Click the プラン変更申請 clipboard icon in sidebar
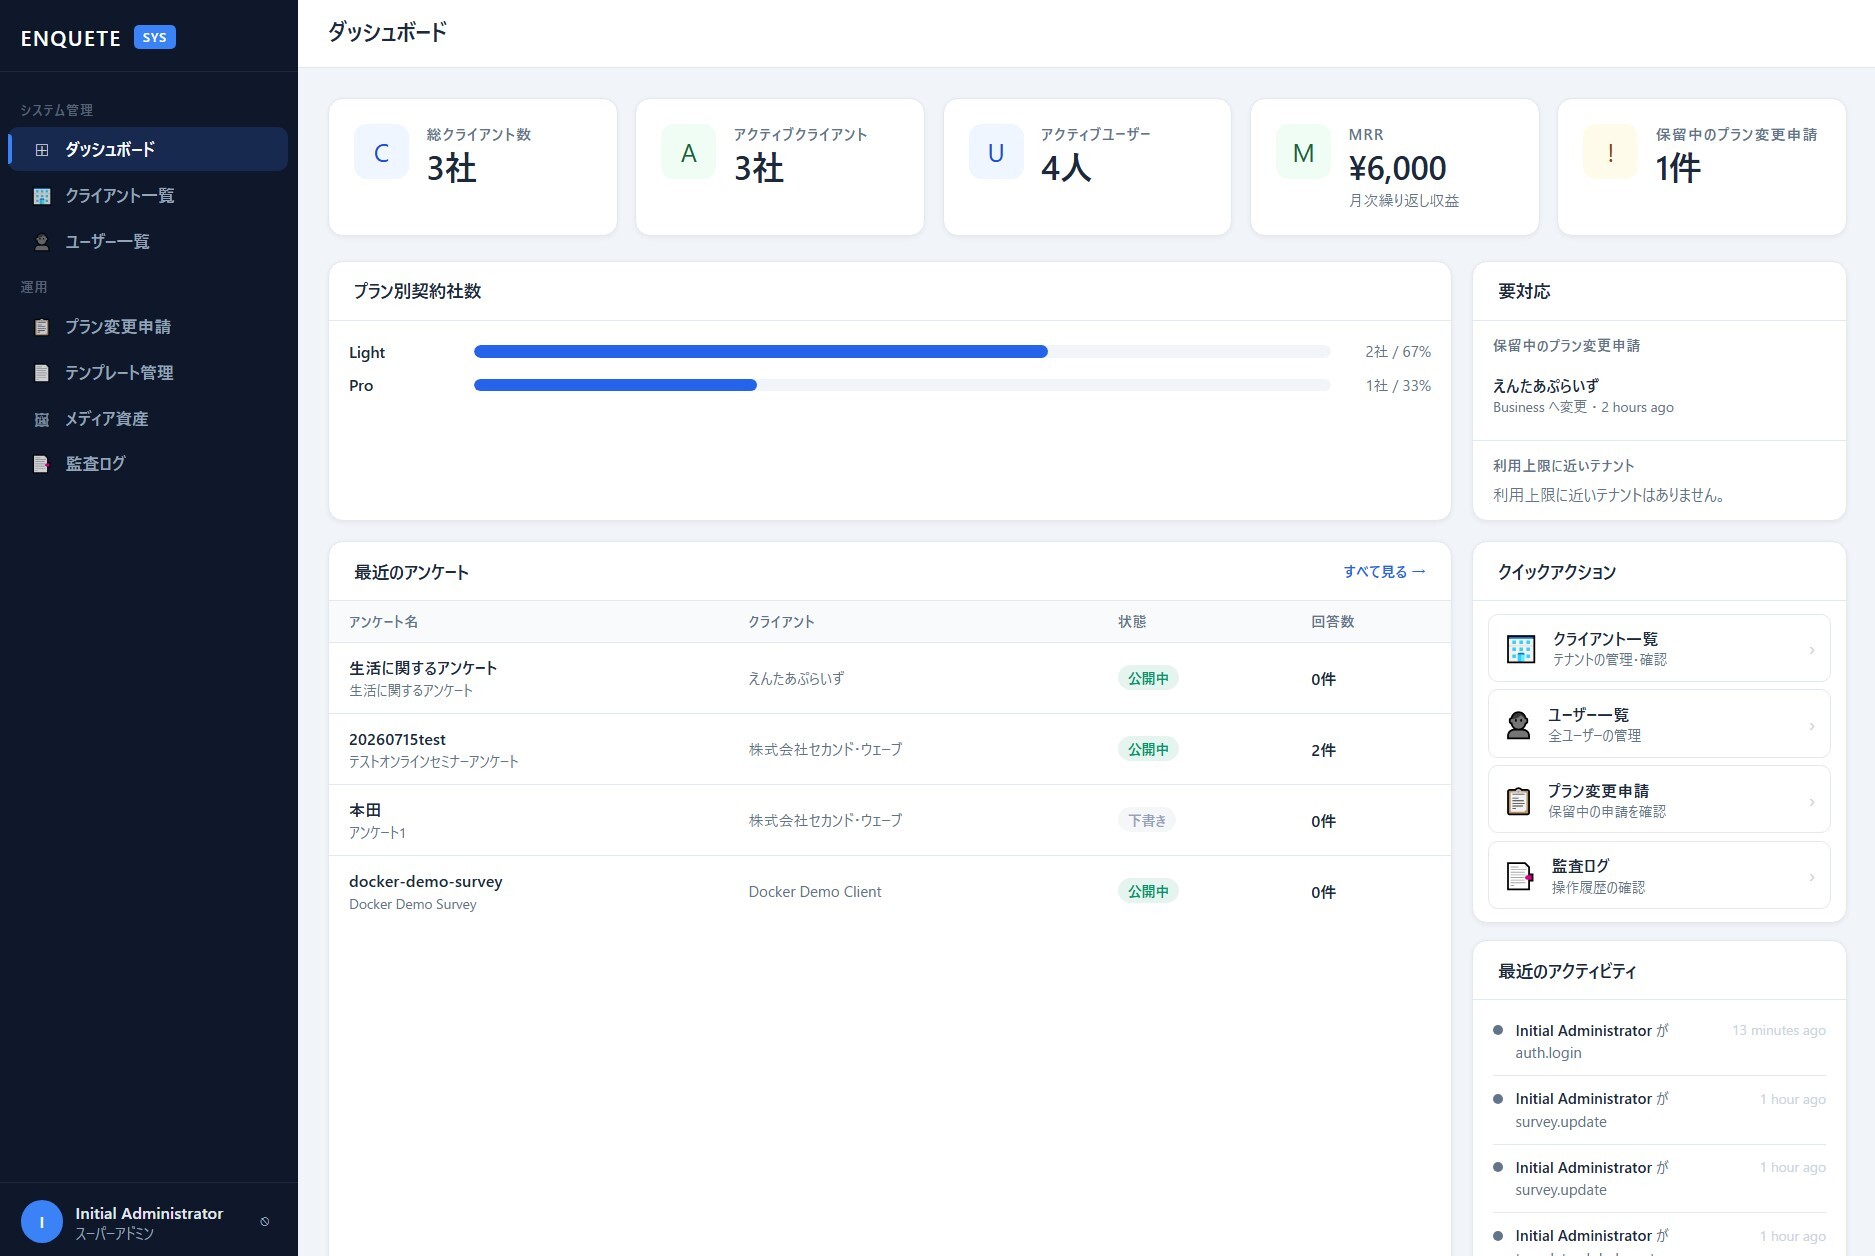 [x=42, y=327]
